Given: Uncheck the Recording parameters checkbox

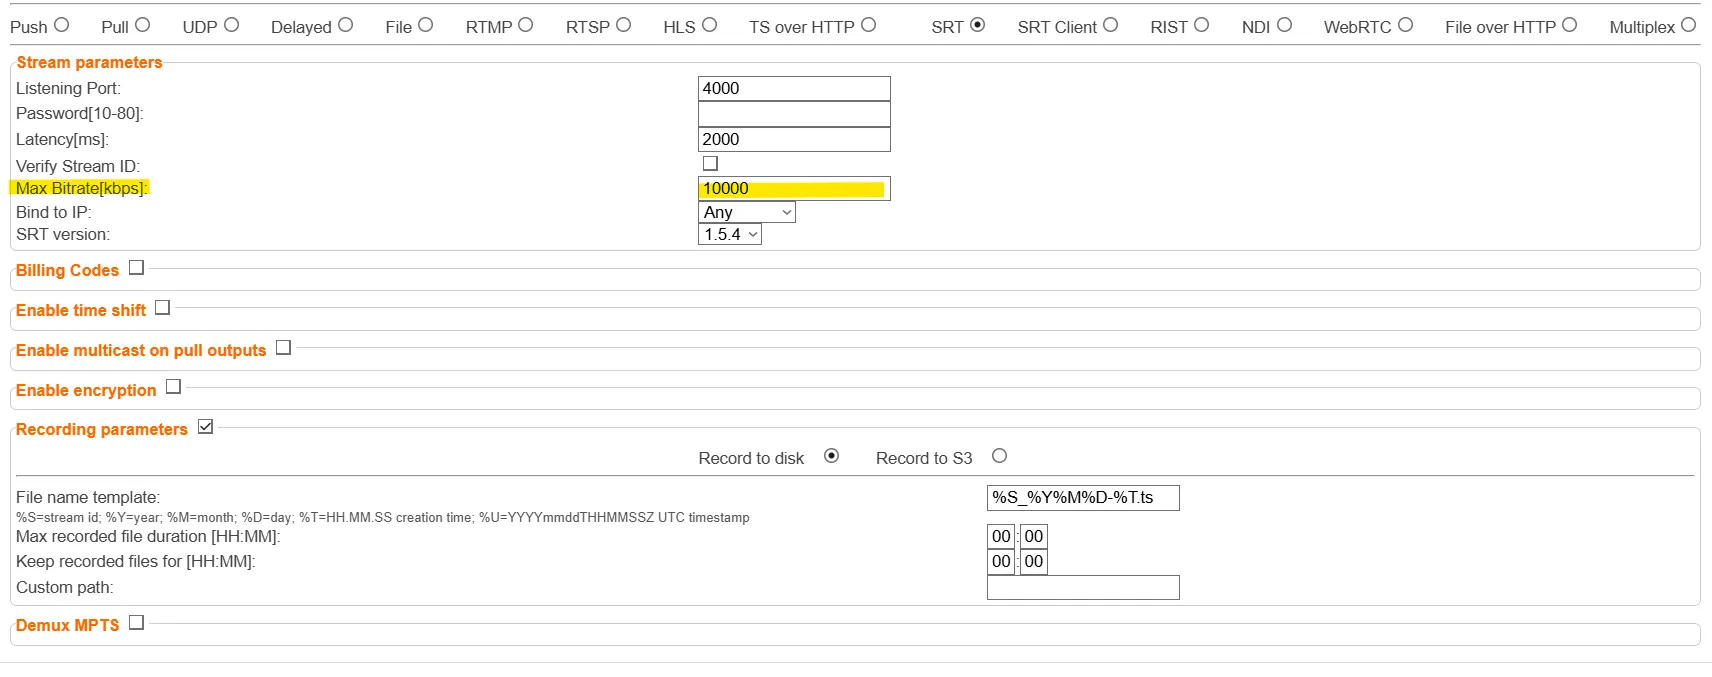Looking at the screenshot, I should point(205,427).
